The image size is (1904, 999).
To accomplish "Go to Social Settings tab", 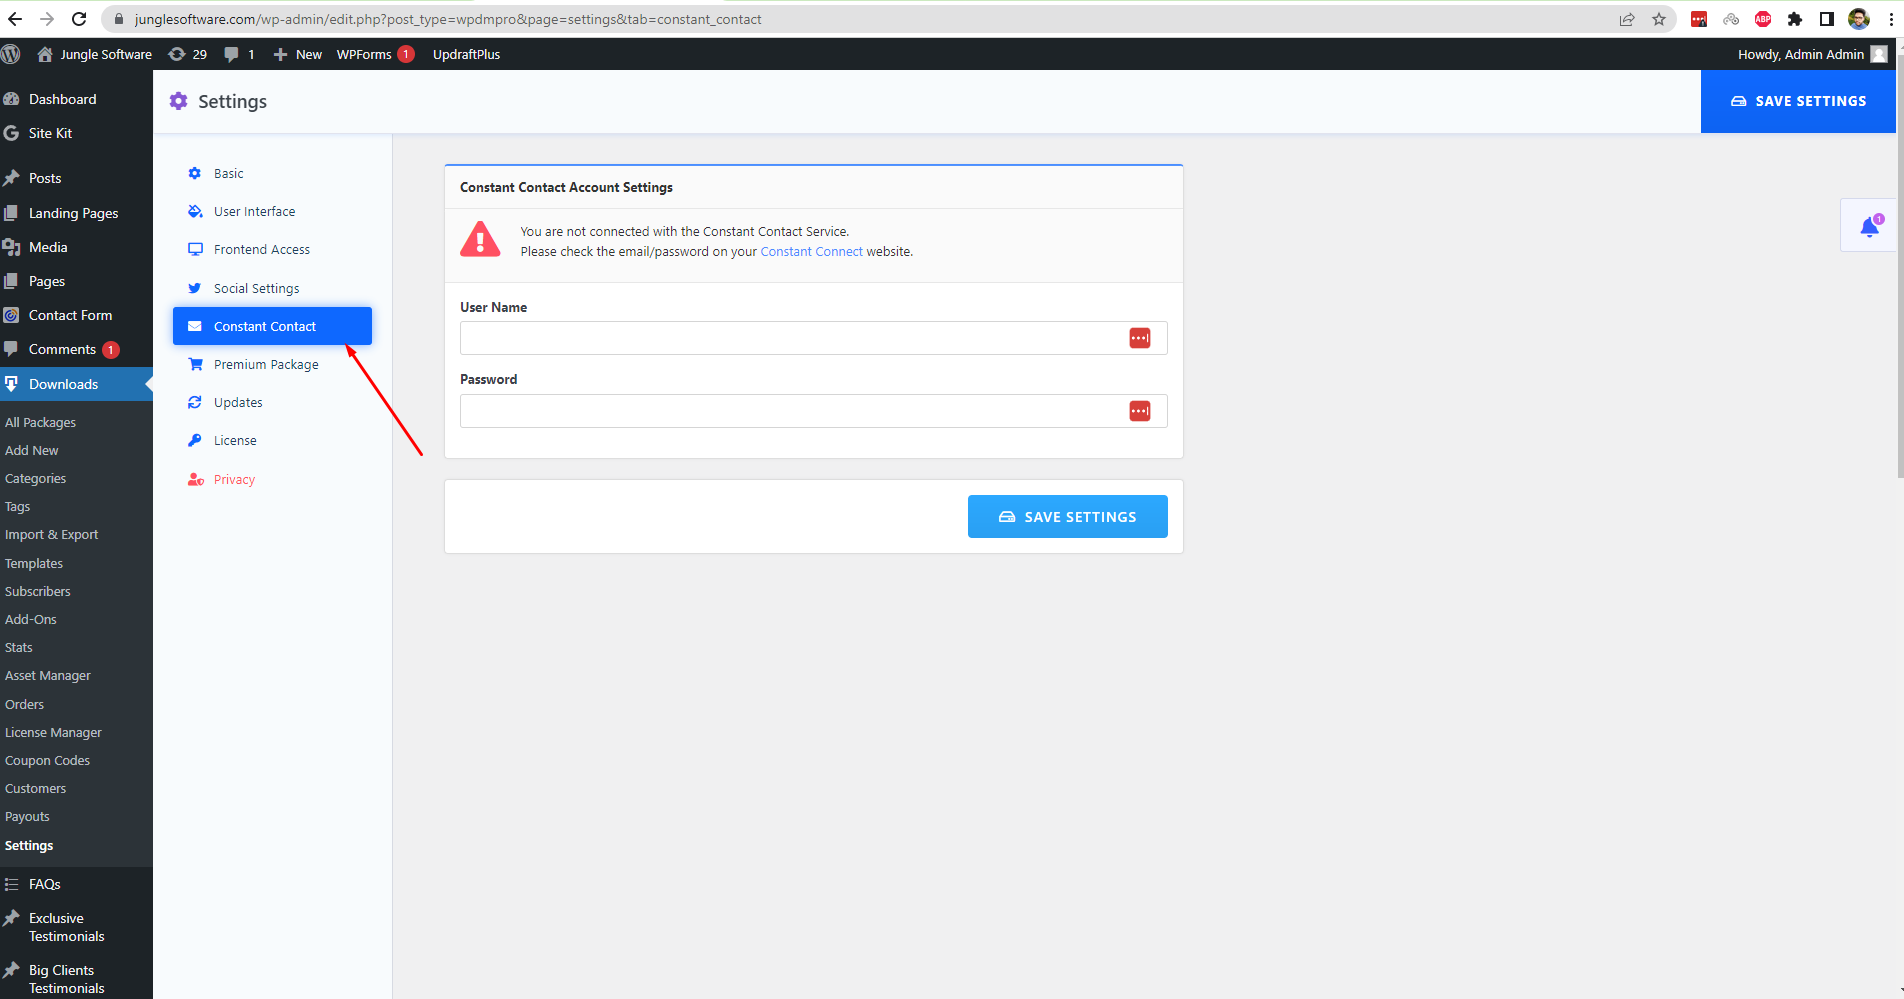I will pos(272,288).
